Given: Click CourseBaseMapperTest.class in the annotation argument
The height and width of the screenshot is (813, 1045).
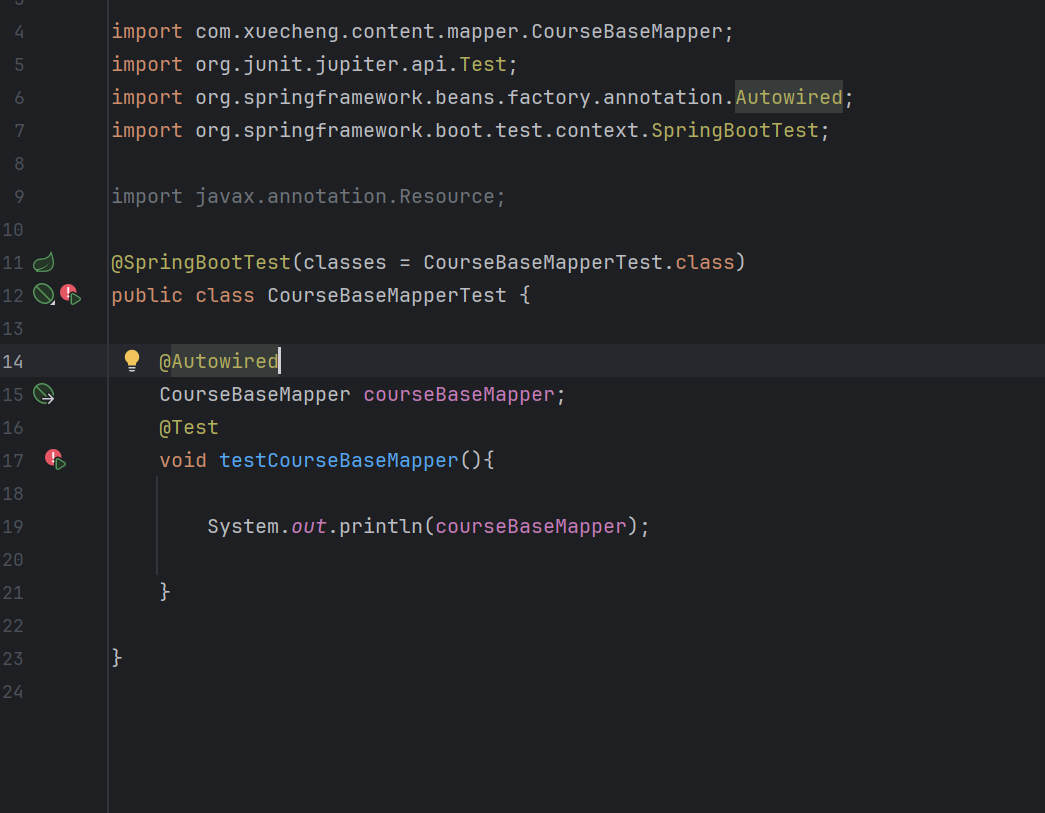Looking at the screenshot, I should point(578,263).
